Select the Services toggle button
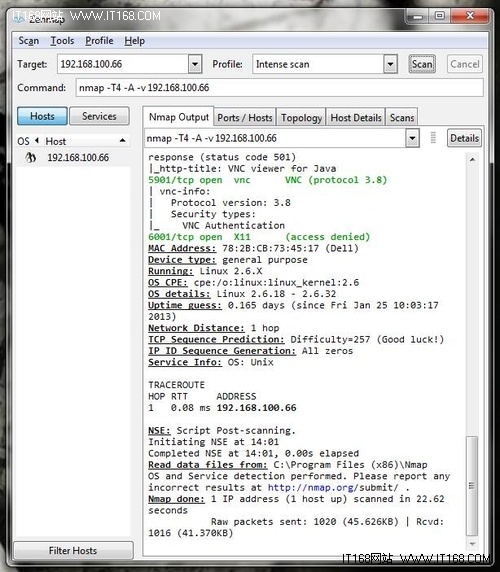The height and width of the screenshot is (572, 500). click(99, 116)
